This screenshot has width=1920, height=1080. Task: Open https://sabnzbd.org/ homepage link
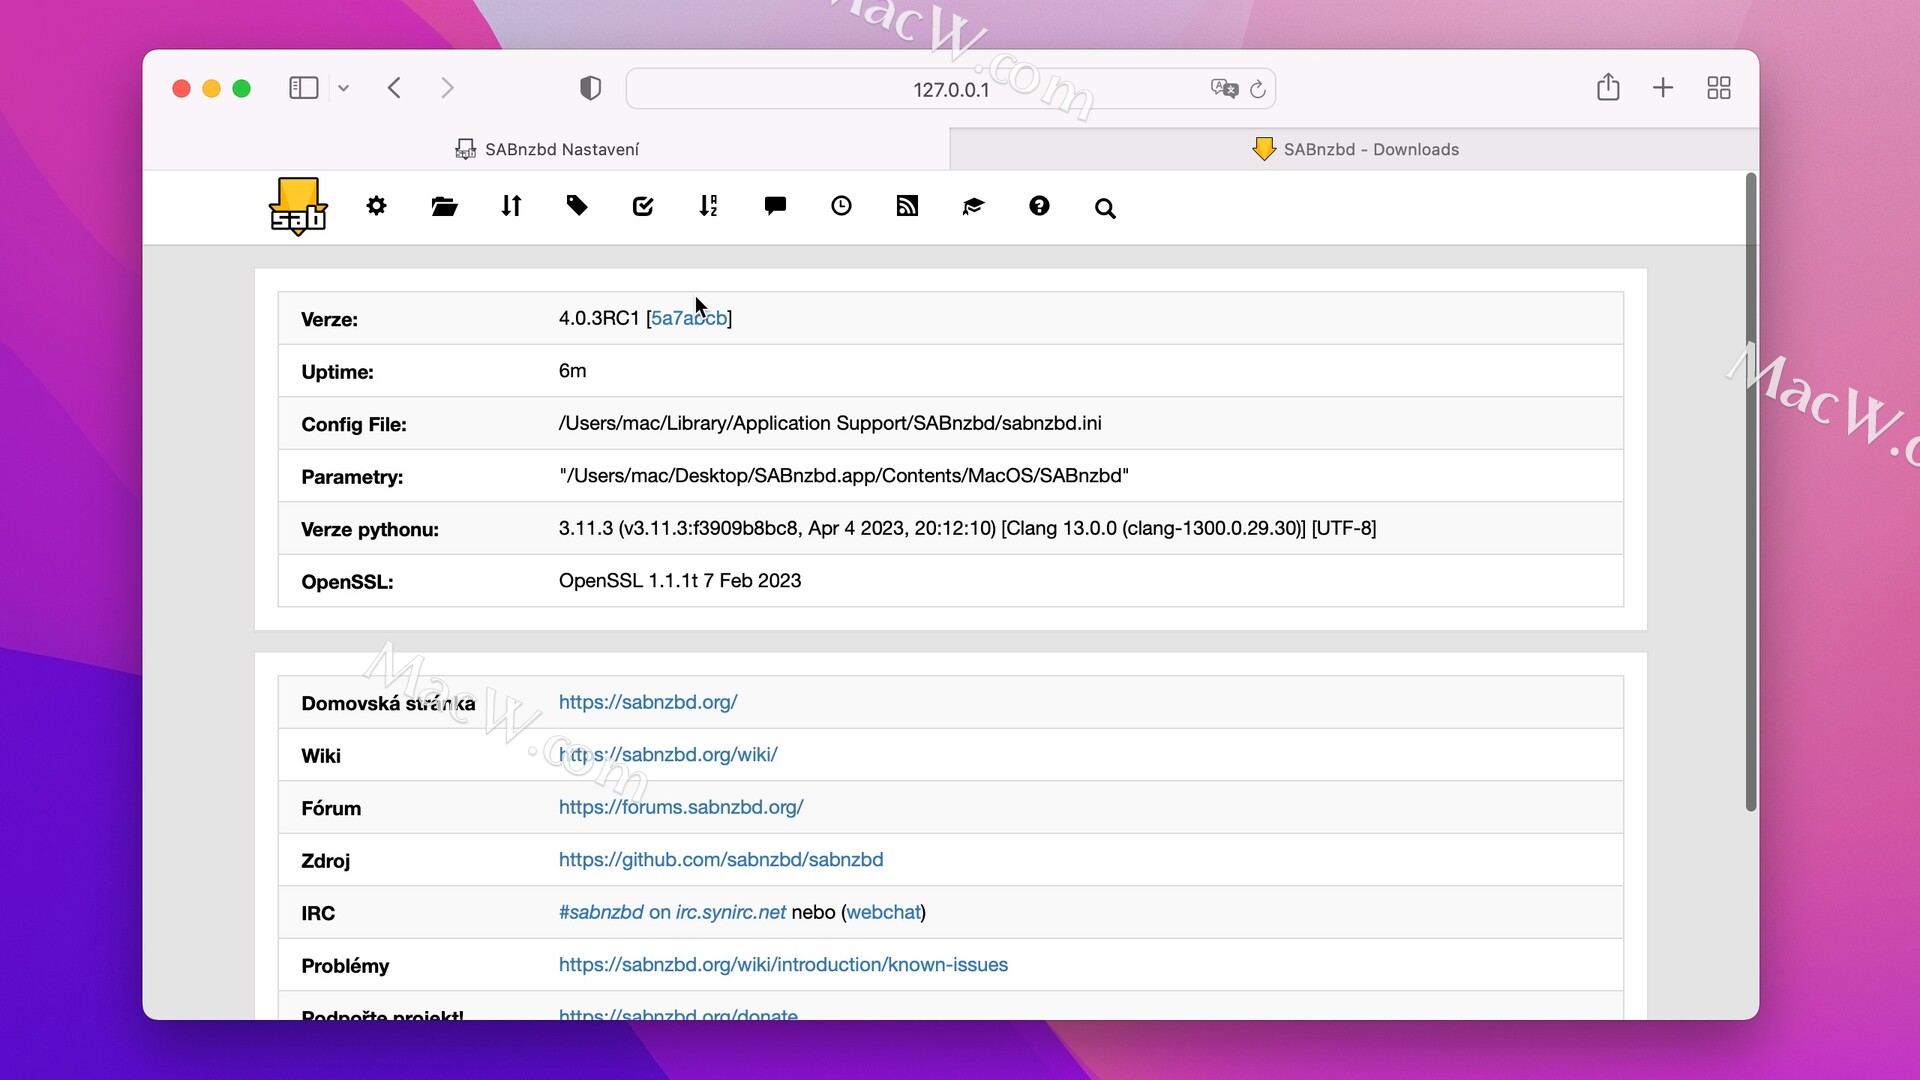click(x=648, y=702)
